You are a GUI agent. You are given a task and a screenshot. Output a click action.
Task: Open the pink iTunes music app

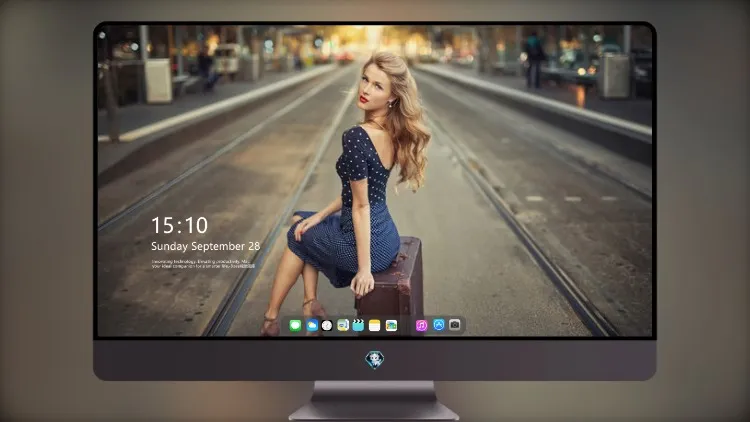(421, 325)
